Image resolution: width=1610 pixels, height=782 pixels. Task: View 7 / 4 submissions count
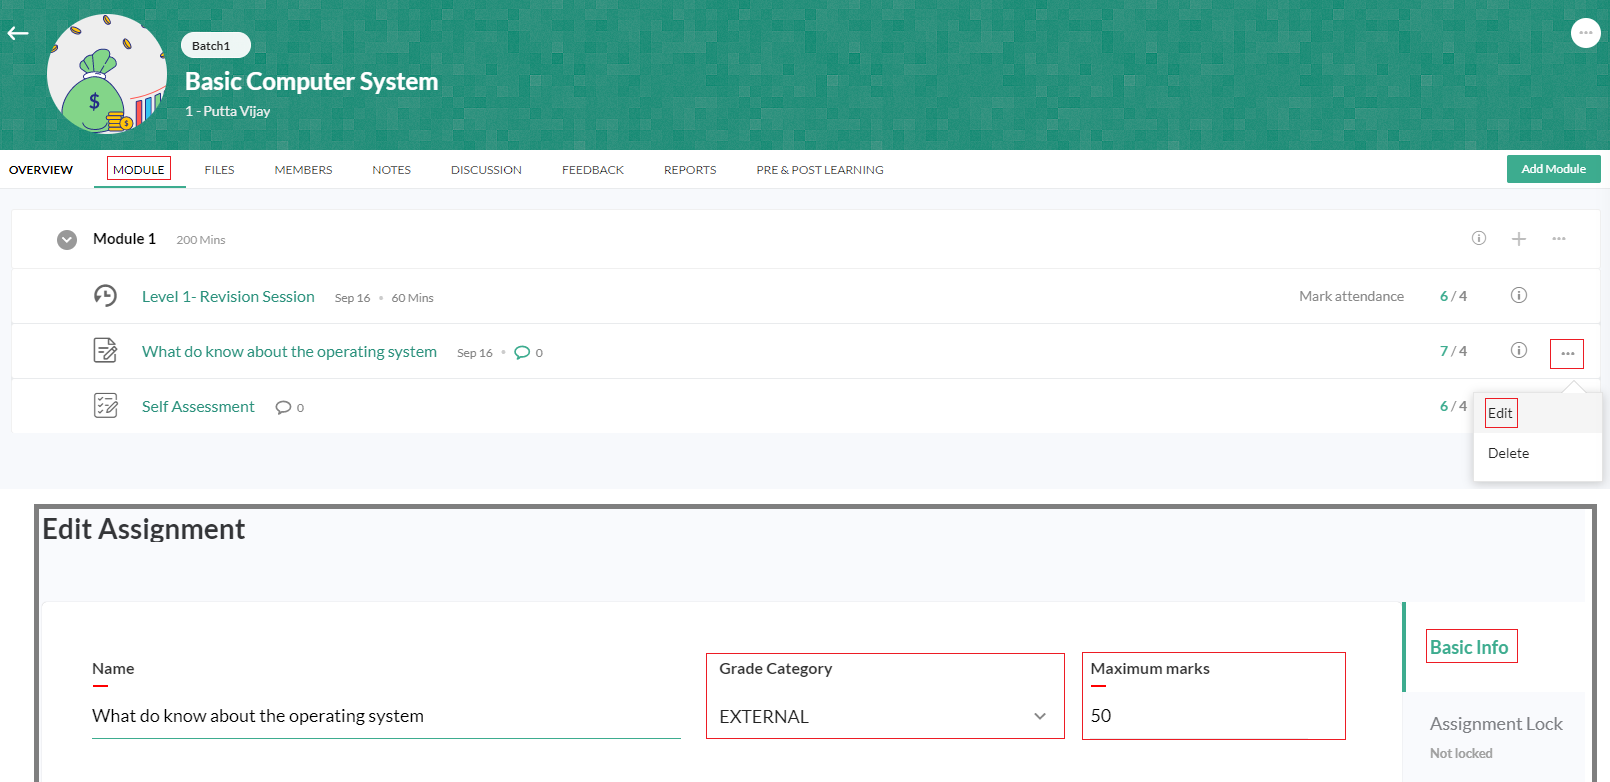pos(1453,351)
